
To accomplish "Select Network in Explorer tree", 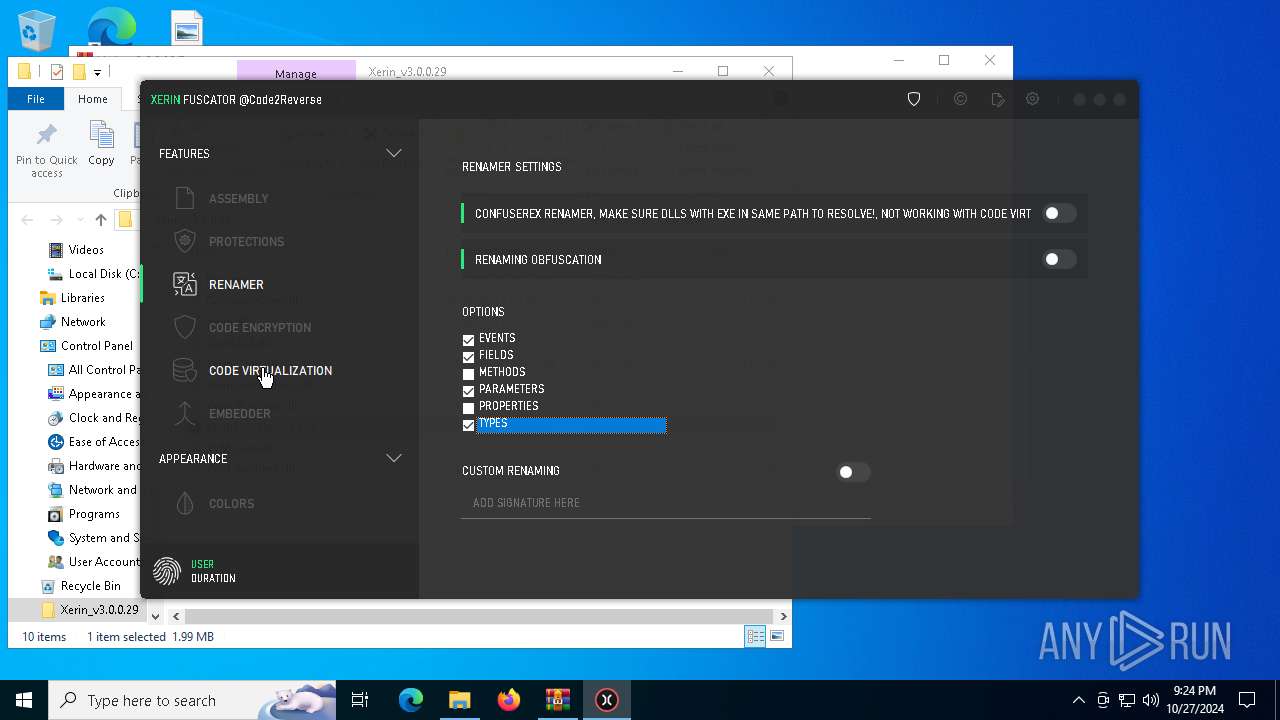I will 83,322.
